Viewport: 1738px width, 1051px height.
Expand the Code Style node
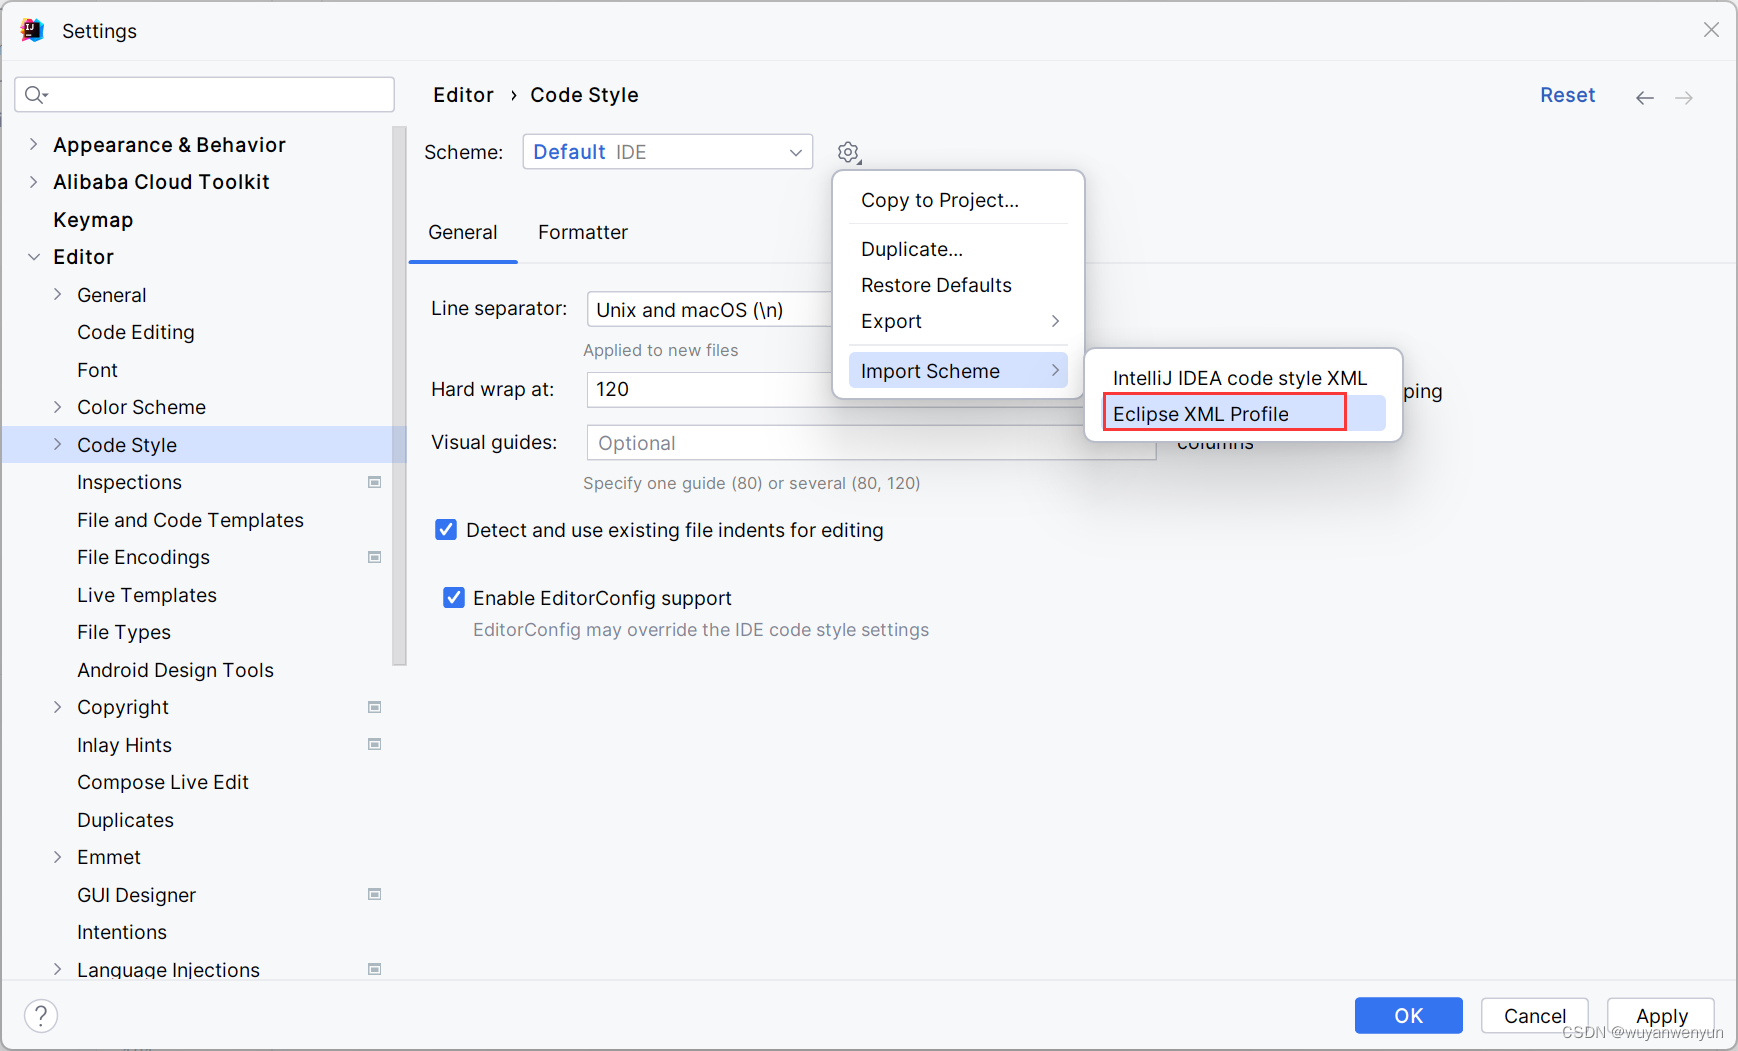click(57, 445)
